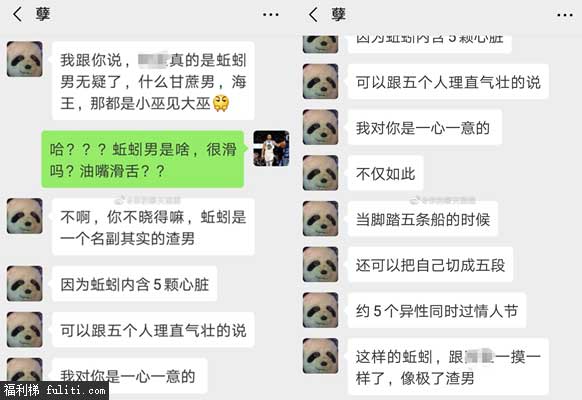Tap panda avatar beside '因为蚯蚓内含5颗心脏' in left chat

[x=24, y=283]
